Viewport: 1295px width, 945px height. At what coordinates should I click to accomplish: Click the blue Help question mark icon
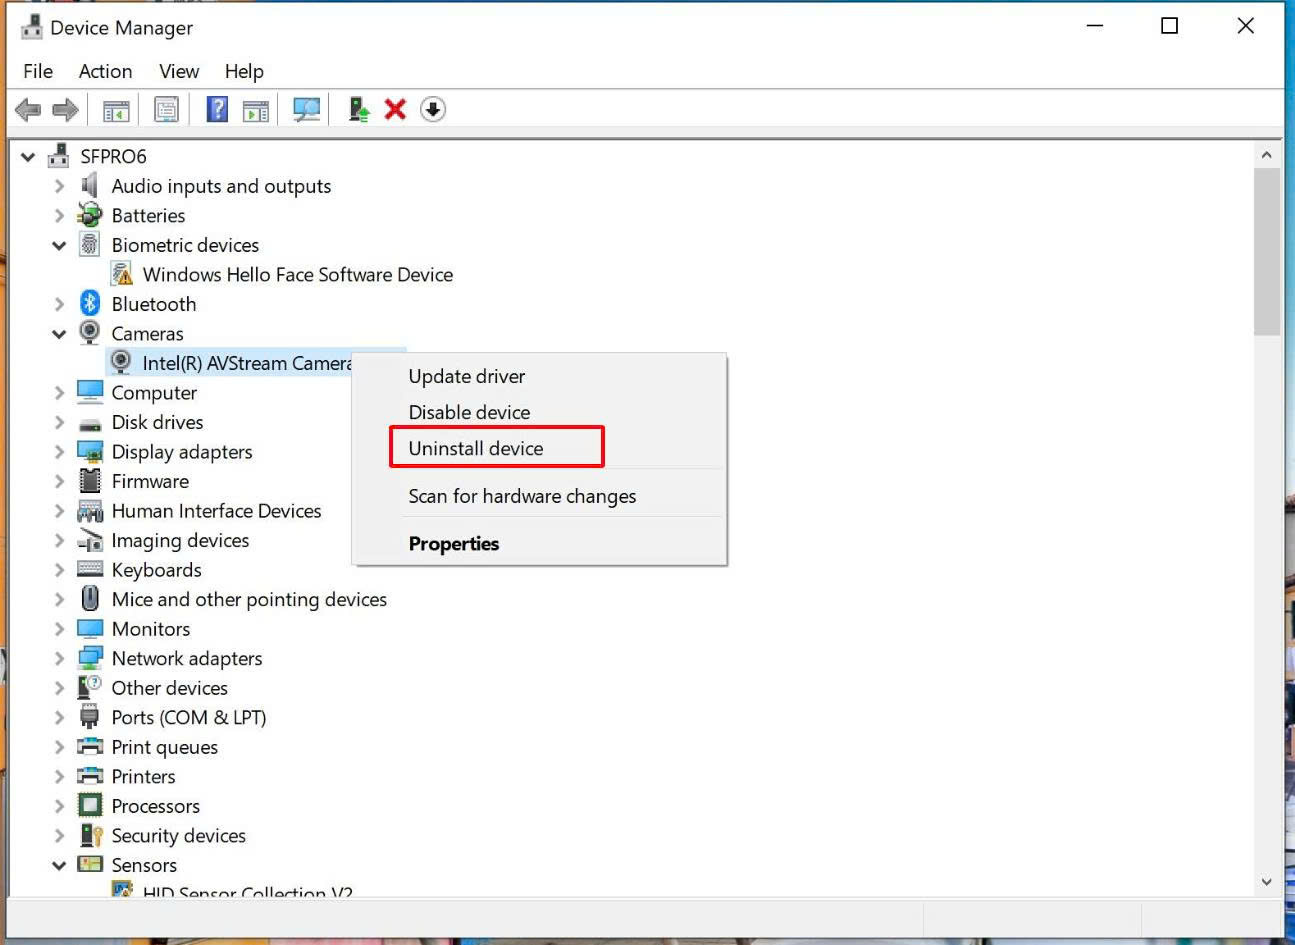coord(217,109)
